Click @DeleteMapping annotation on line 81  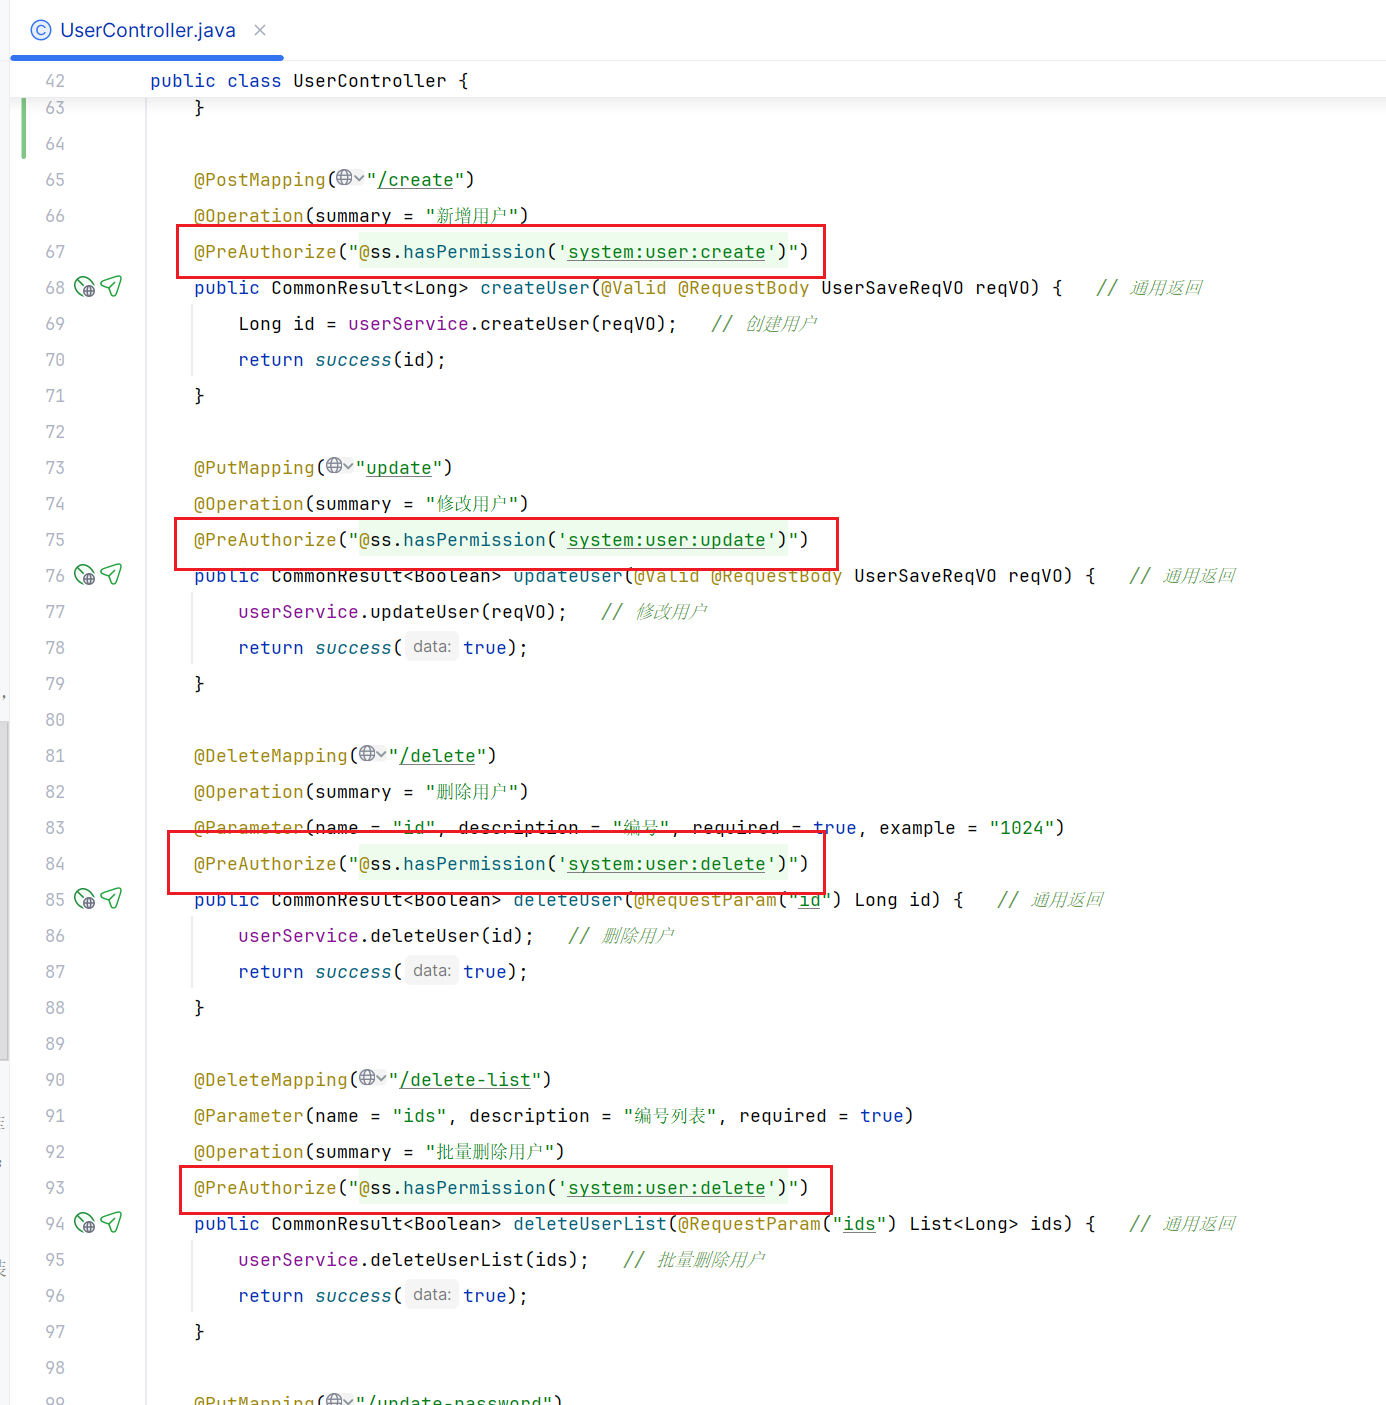[x=271, y=756]
